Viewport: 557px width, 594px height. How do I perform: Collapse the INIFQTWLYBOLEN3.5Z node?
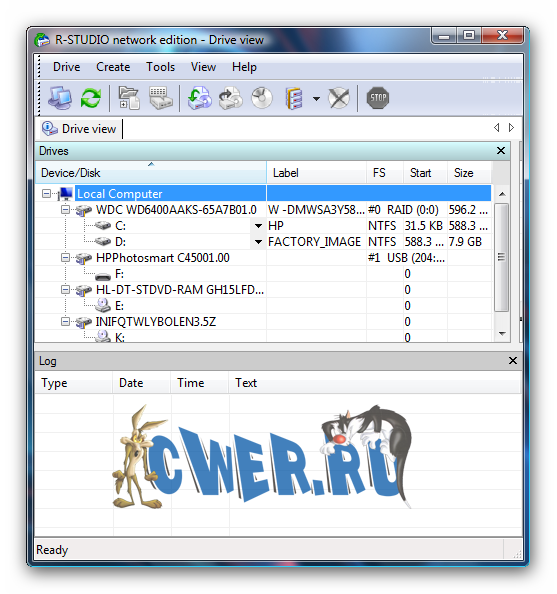66,322
